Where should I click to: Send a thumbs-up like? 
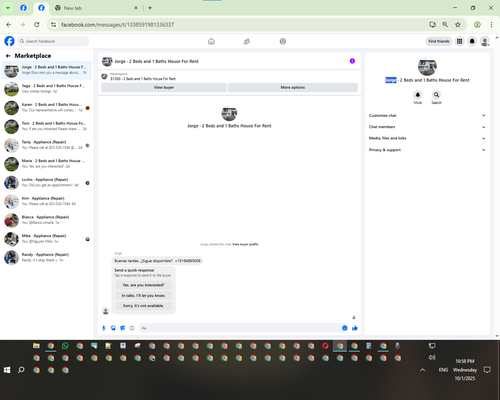click(x=355, y=328)
